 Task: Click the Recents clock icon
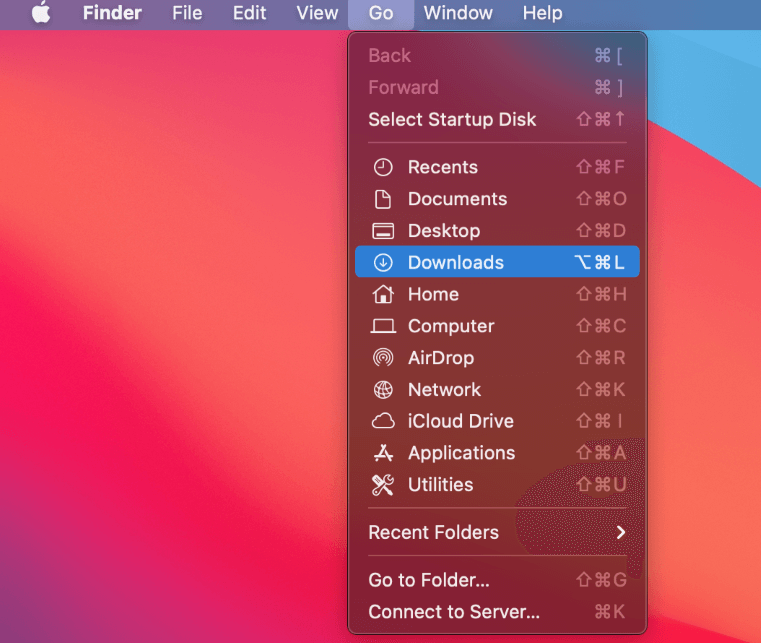[383, 167]
